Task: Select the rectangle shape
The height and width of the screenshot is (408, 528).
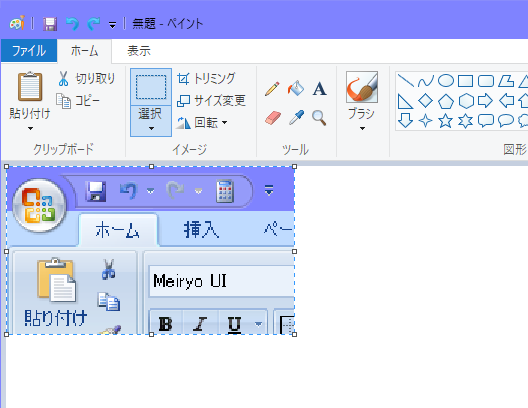Action: [466, 81]
